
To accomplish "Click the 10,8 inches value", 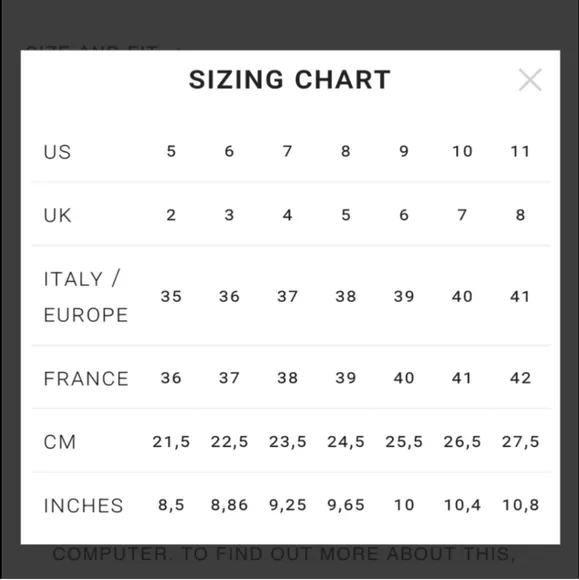I will coord(520,505).
